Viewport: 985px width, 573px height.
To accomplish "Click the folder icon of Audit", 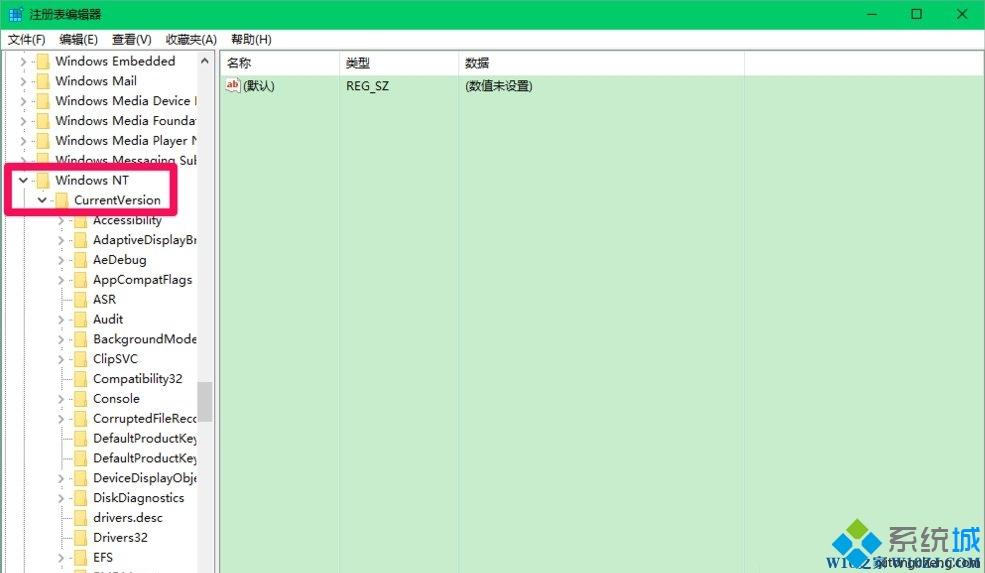I will (80, 320).
